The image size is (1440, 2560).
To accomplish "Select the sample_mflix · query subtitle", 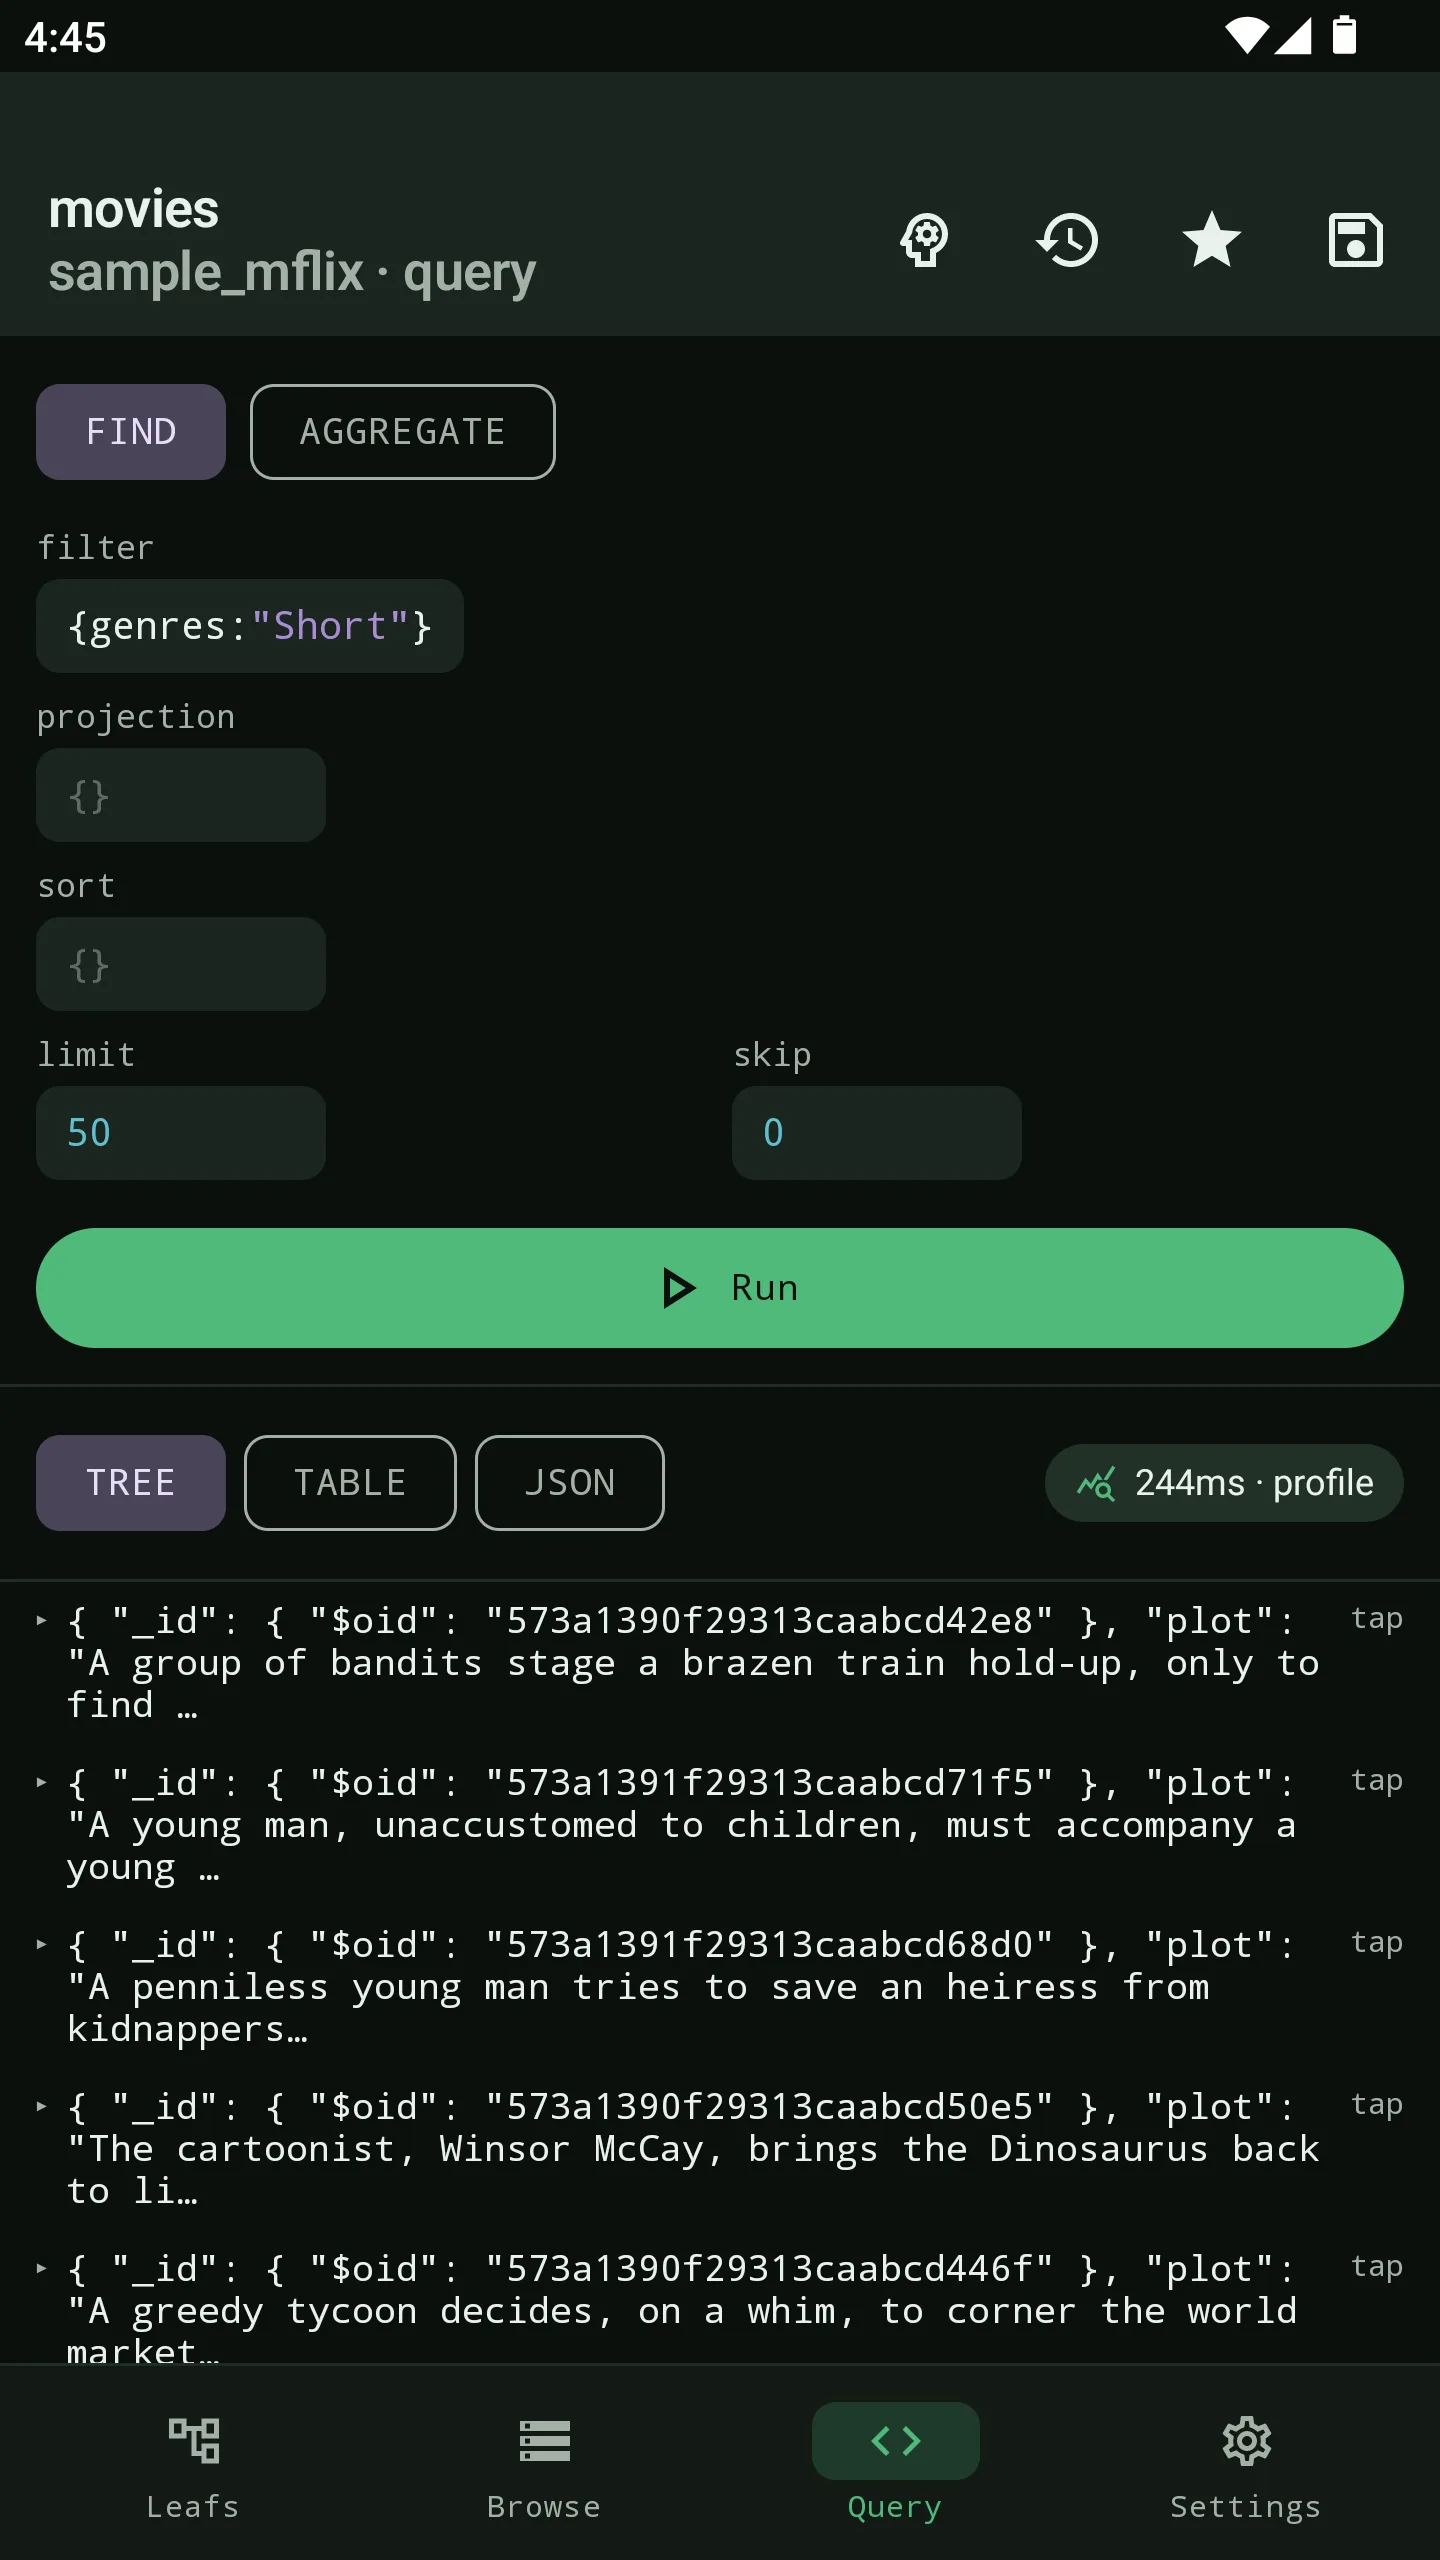I will (x=292, y=273).
